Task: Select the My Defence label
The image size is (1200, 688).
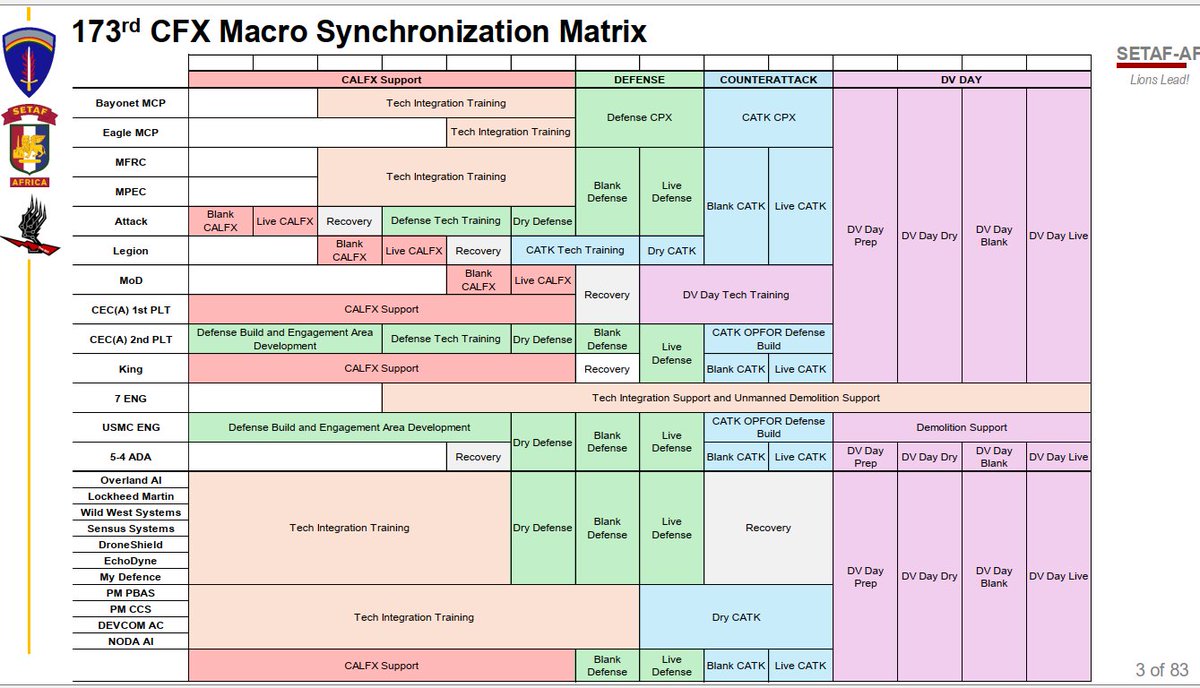Action: point(130,577)
